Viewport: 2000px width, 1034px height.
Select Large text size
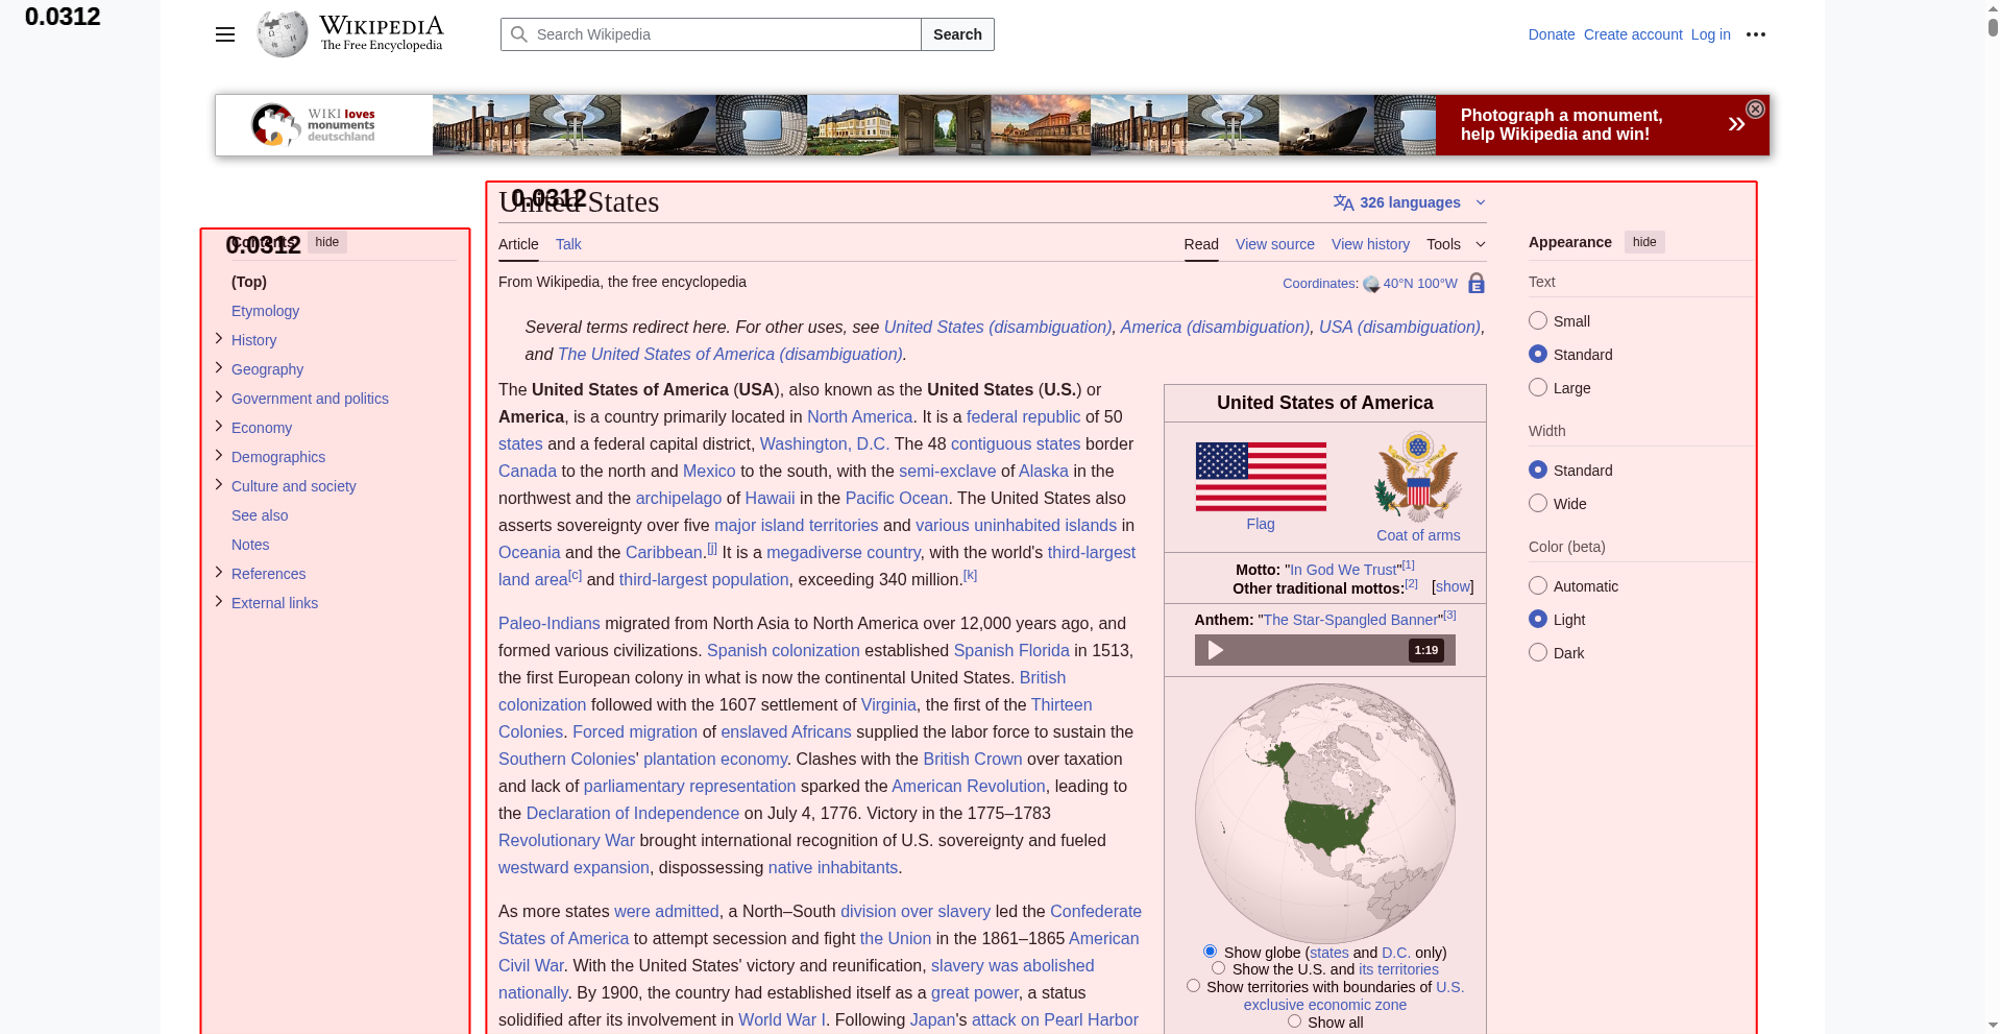pyautogui.click(x=1538, y=387)
